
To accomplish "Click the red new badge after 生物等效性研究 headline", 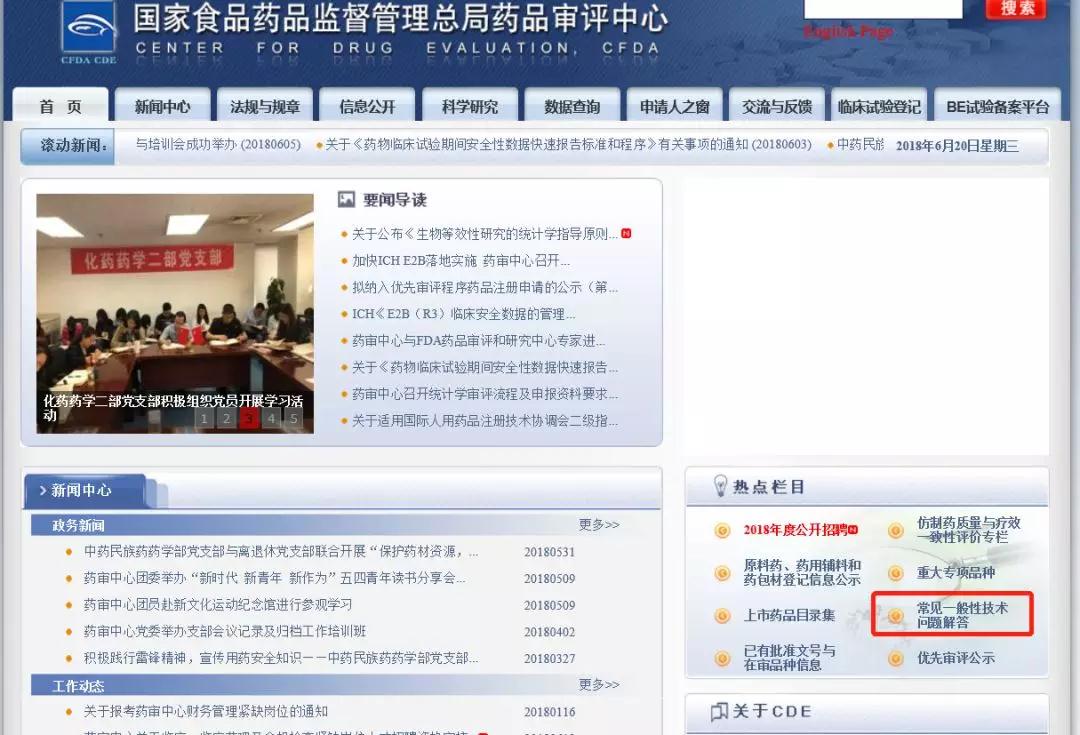I will (x=626, y=234).
